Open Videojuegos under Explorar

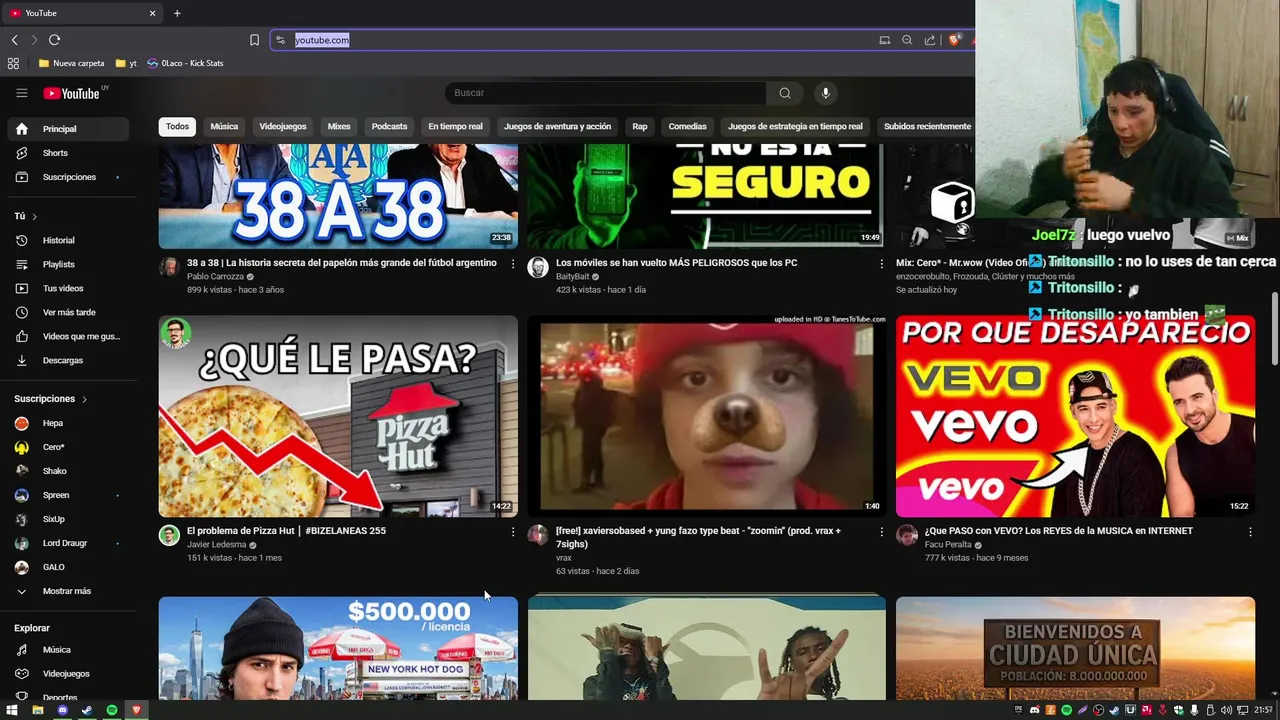[68, 674]
